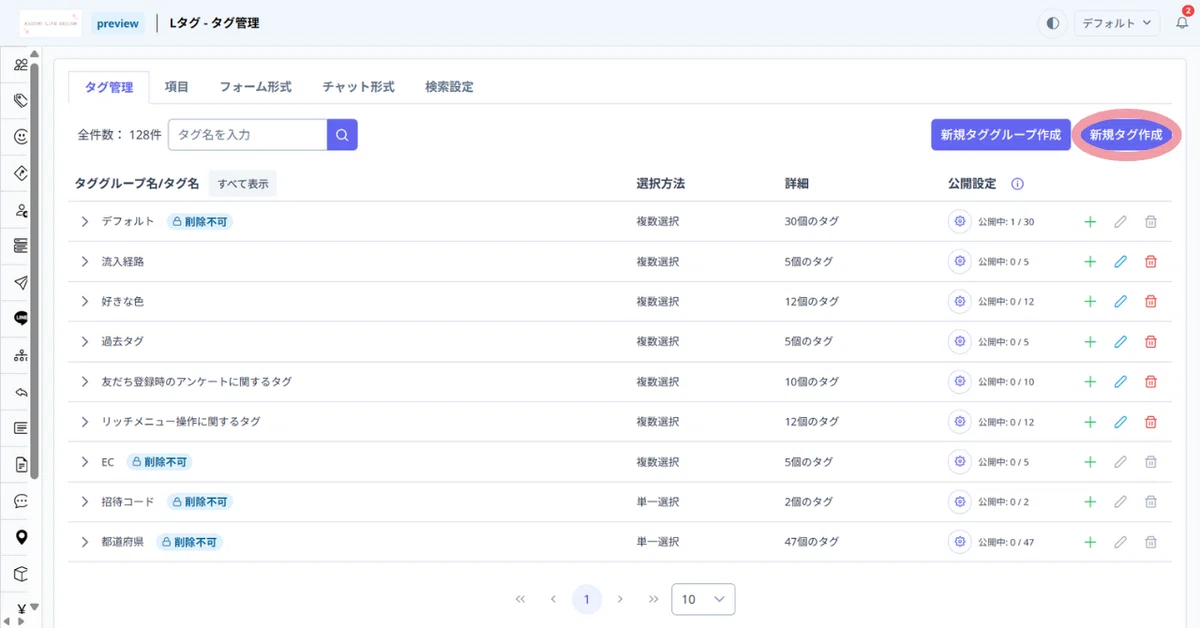Click the 単一選択 cell in the 招待コード row
This screenshot has height=628, width=1200.
[658, 502]
